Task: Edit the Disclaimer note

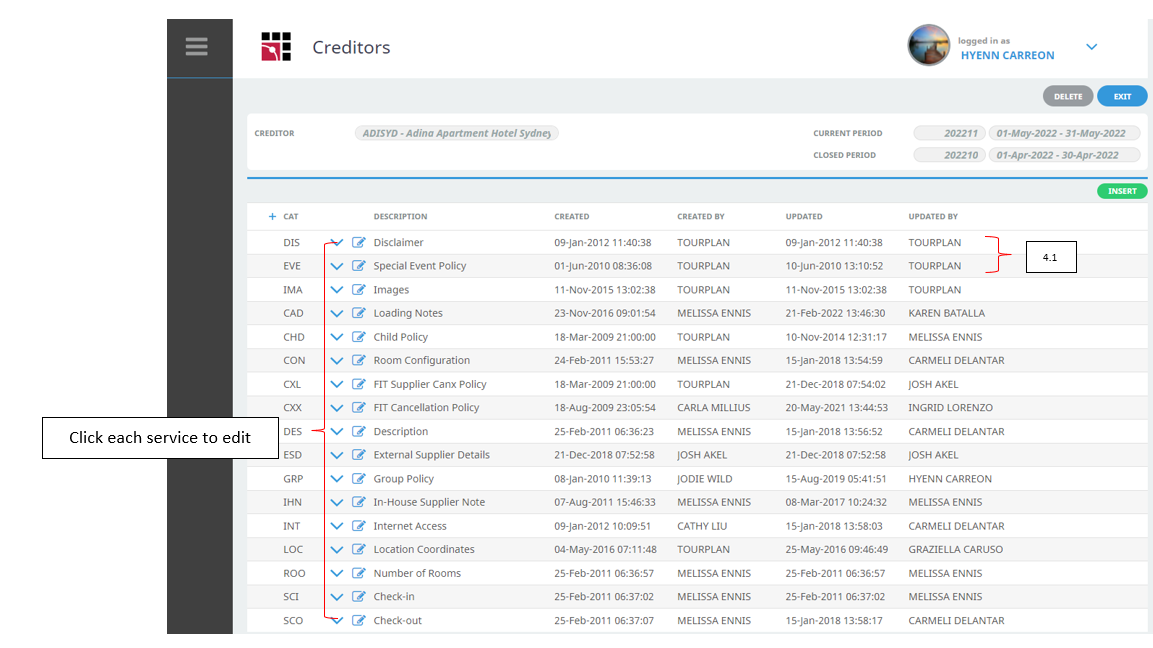Action: [359, 242]
